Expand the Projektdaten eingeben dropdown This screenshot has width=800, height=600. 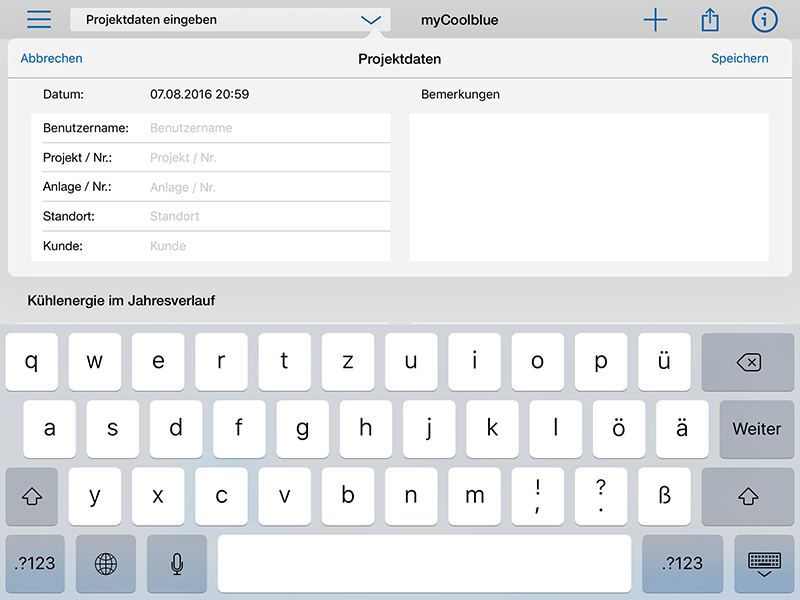pyautogui.click(x=230, y=20)
